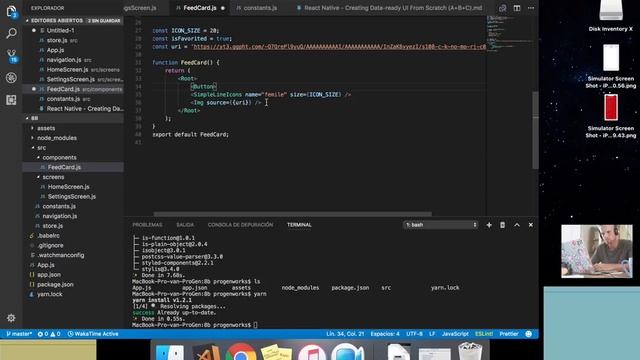Image resolution: width=640 pixels, height=360 pixels.
Task: Open constants.js under src folder
Action: 59,207
